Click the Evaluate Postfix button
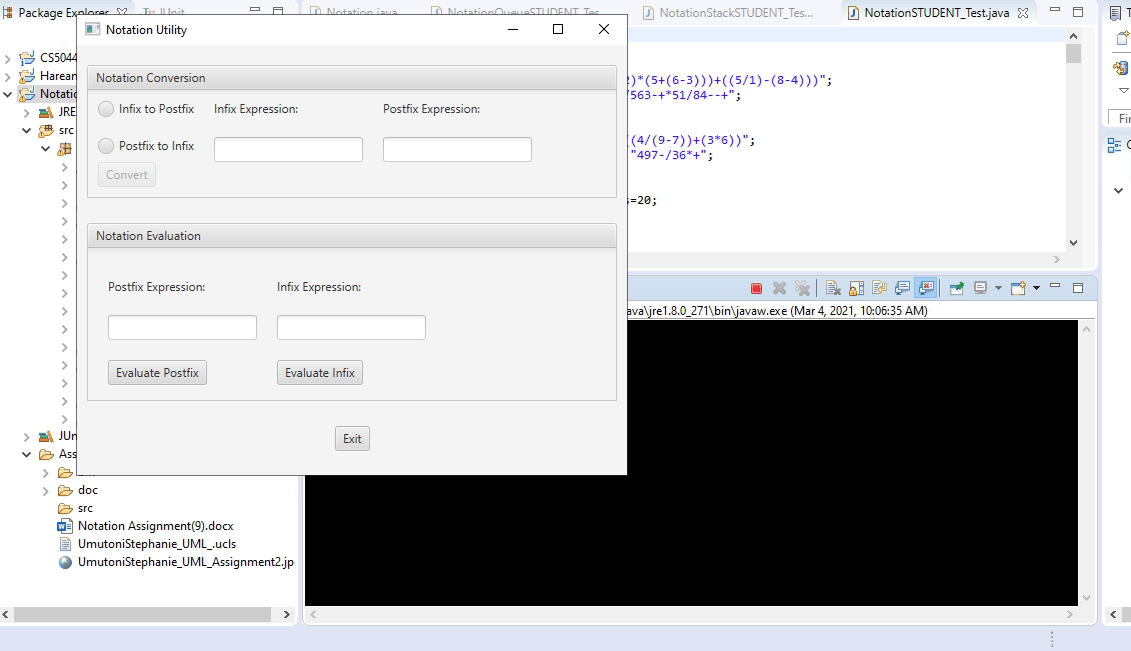Screen dimensions: 1131x651 tap(157, 373)
